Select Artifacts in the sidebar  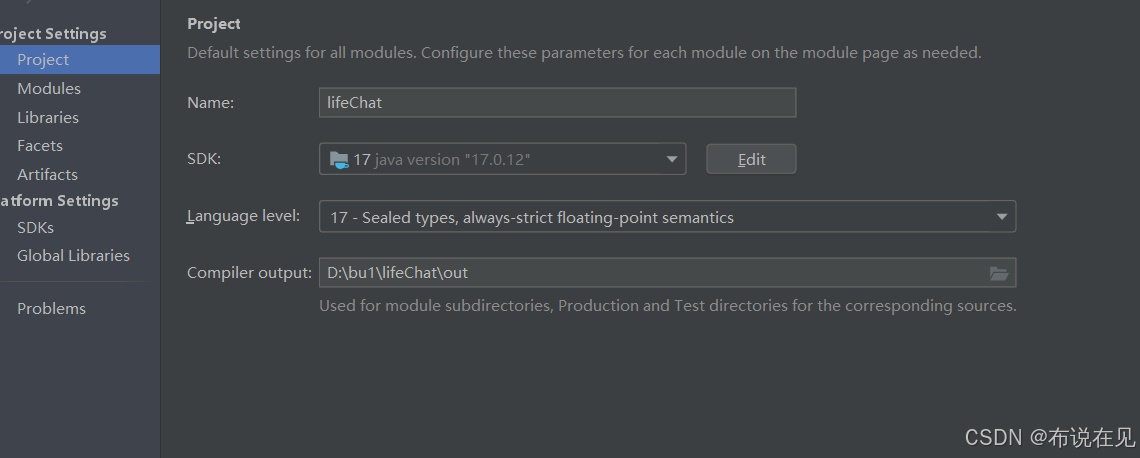tap(47, 174)
